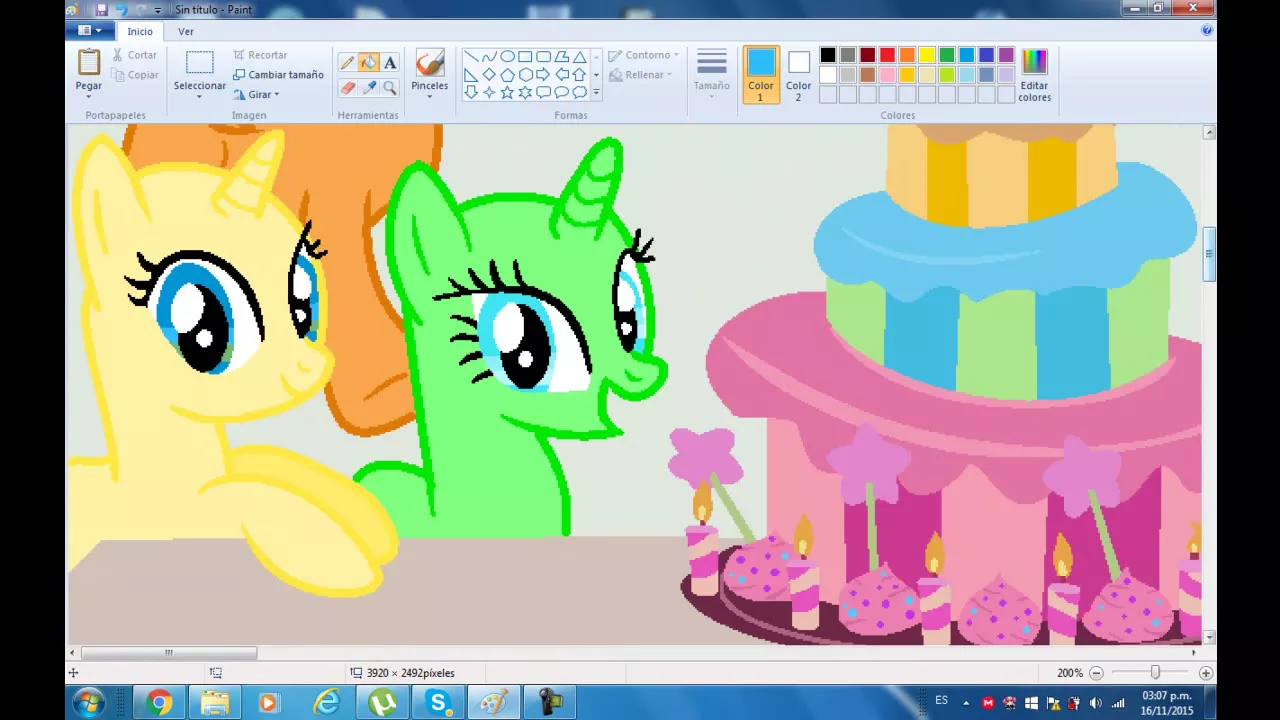Screen dimensions: 1280x720
Task: Click the horizontal scrollbar right arrow
Action: pyautogui.click(x=1193, y=653)
